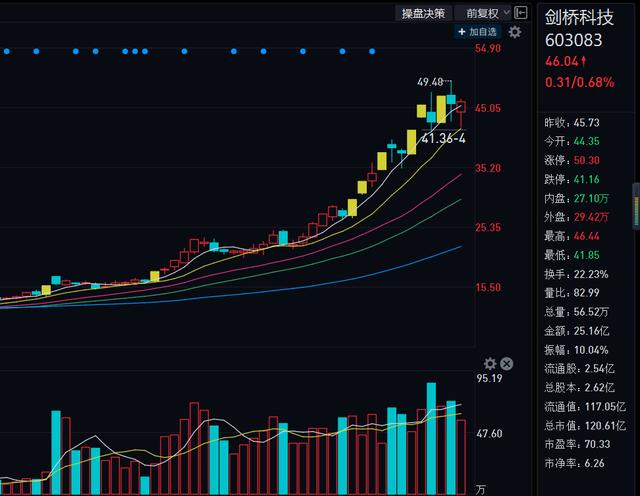
Task: Click the 49.48 high price label
Action: coord(431,81)
